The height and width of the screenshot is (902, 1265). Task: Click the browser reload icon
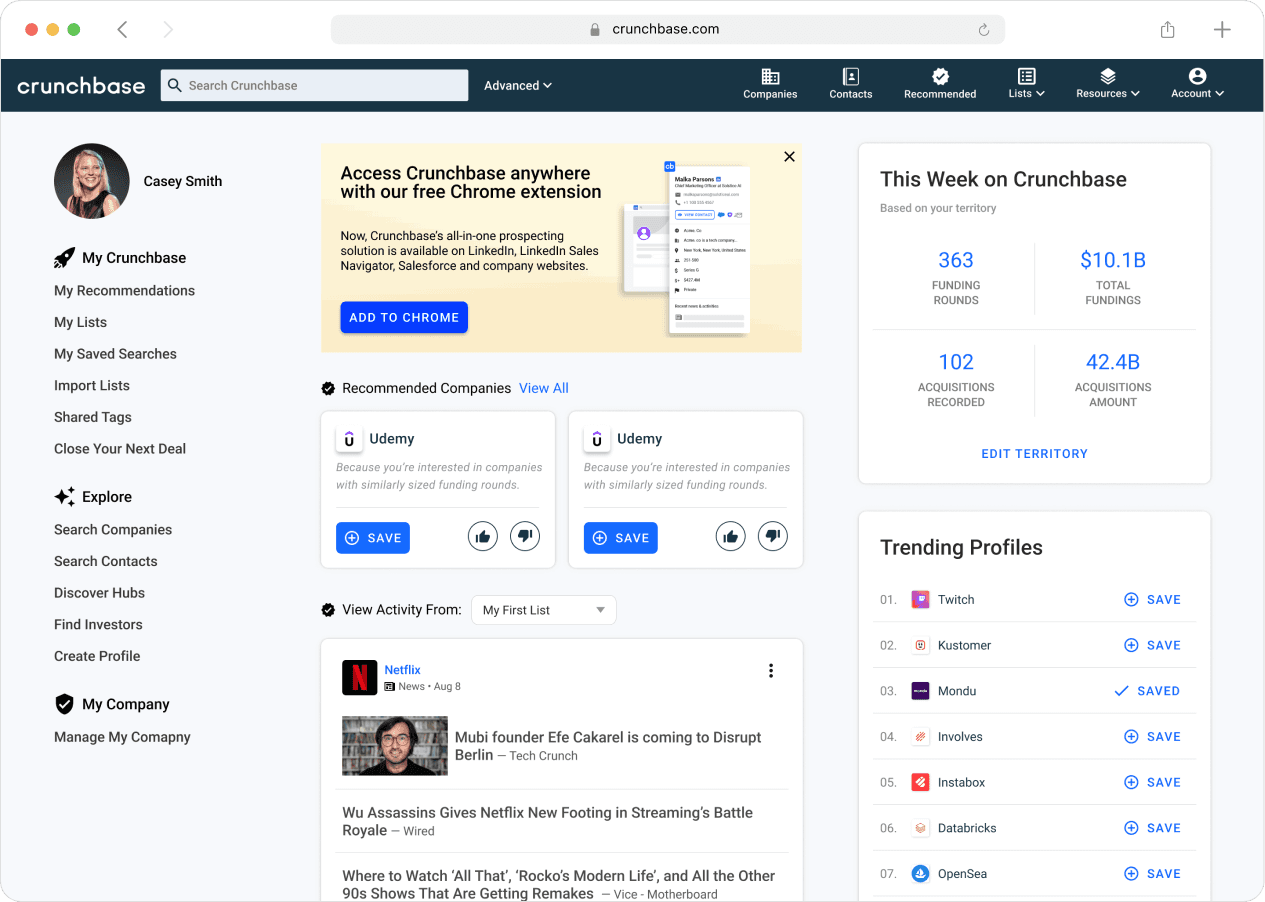click(984, 30)
